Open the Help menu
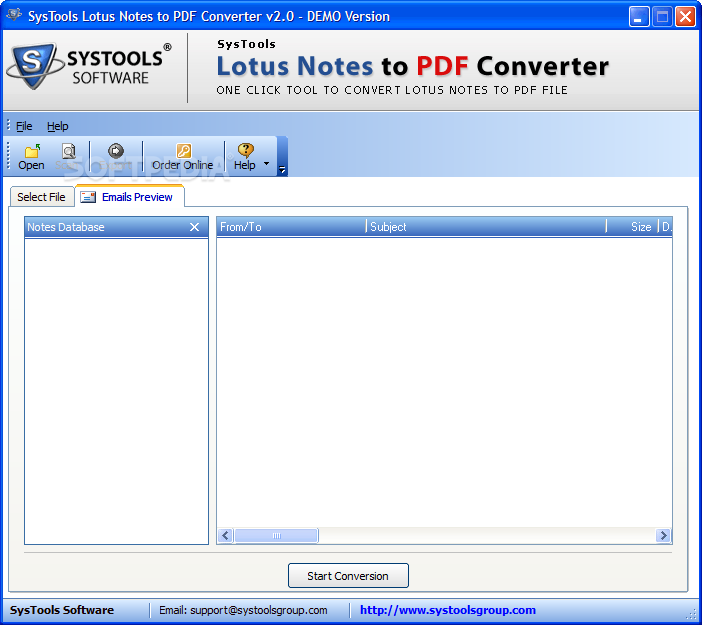702x625 pixels. click(x=58, y=126)
